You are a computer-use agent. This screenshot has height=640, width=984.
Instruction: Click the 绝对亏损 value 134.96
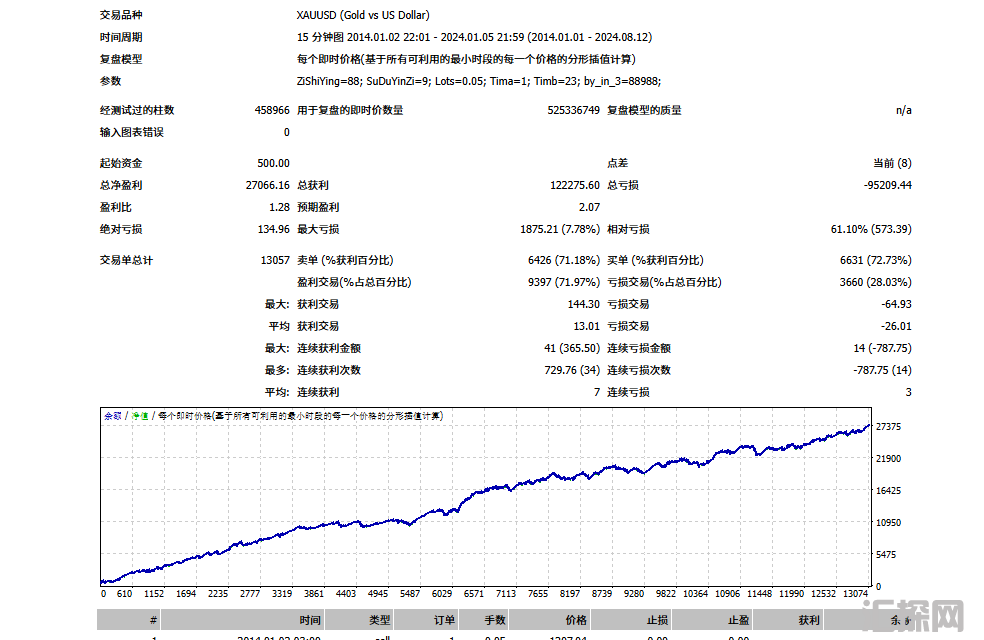pyautogui.click(x=274, y=229)
